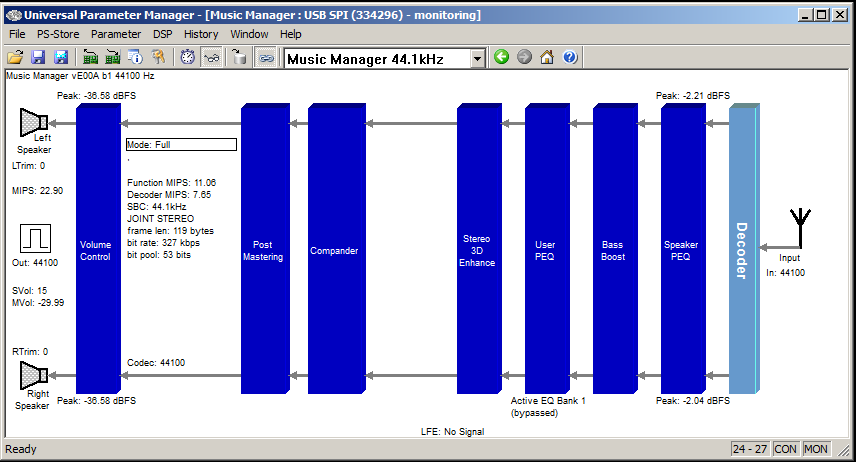The height and width of the screenshot is (462, 856).
Task: Click the blue help question mark icon
Action: [x=570, y=58]
